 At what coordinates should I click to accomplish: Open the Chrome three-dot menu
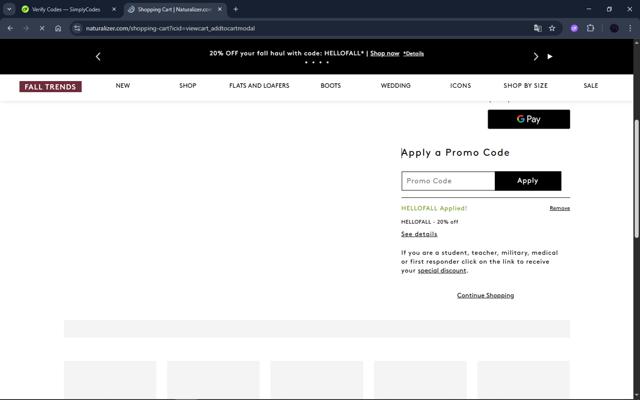point(630,28)
